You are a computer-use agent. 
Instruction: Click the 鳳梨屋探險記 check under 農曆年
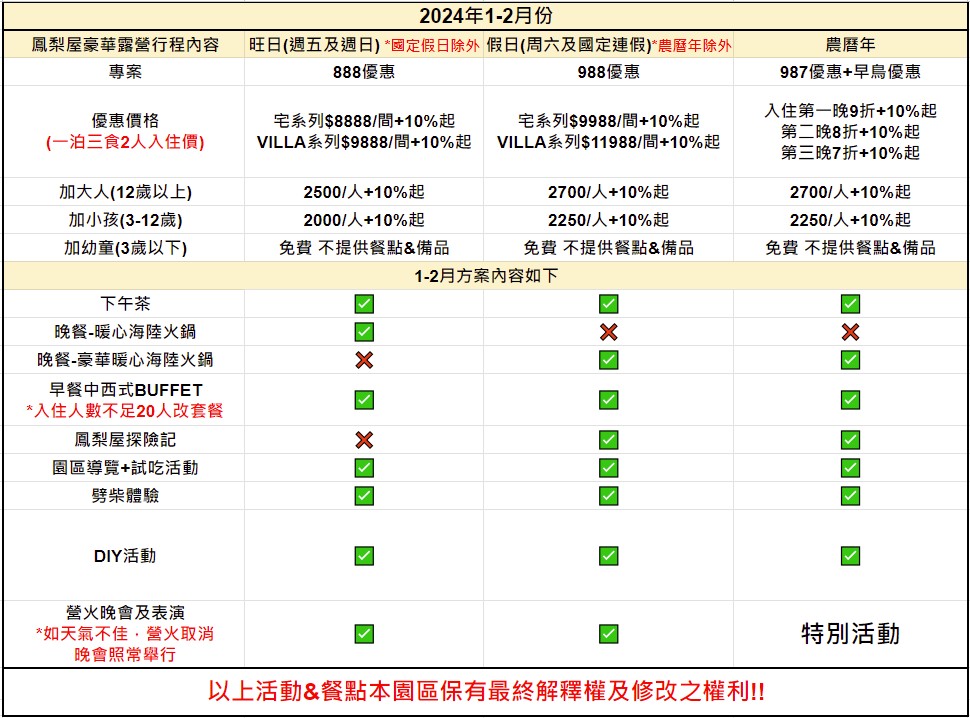coord(851,440)
